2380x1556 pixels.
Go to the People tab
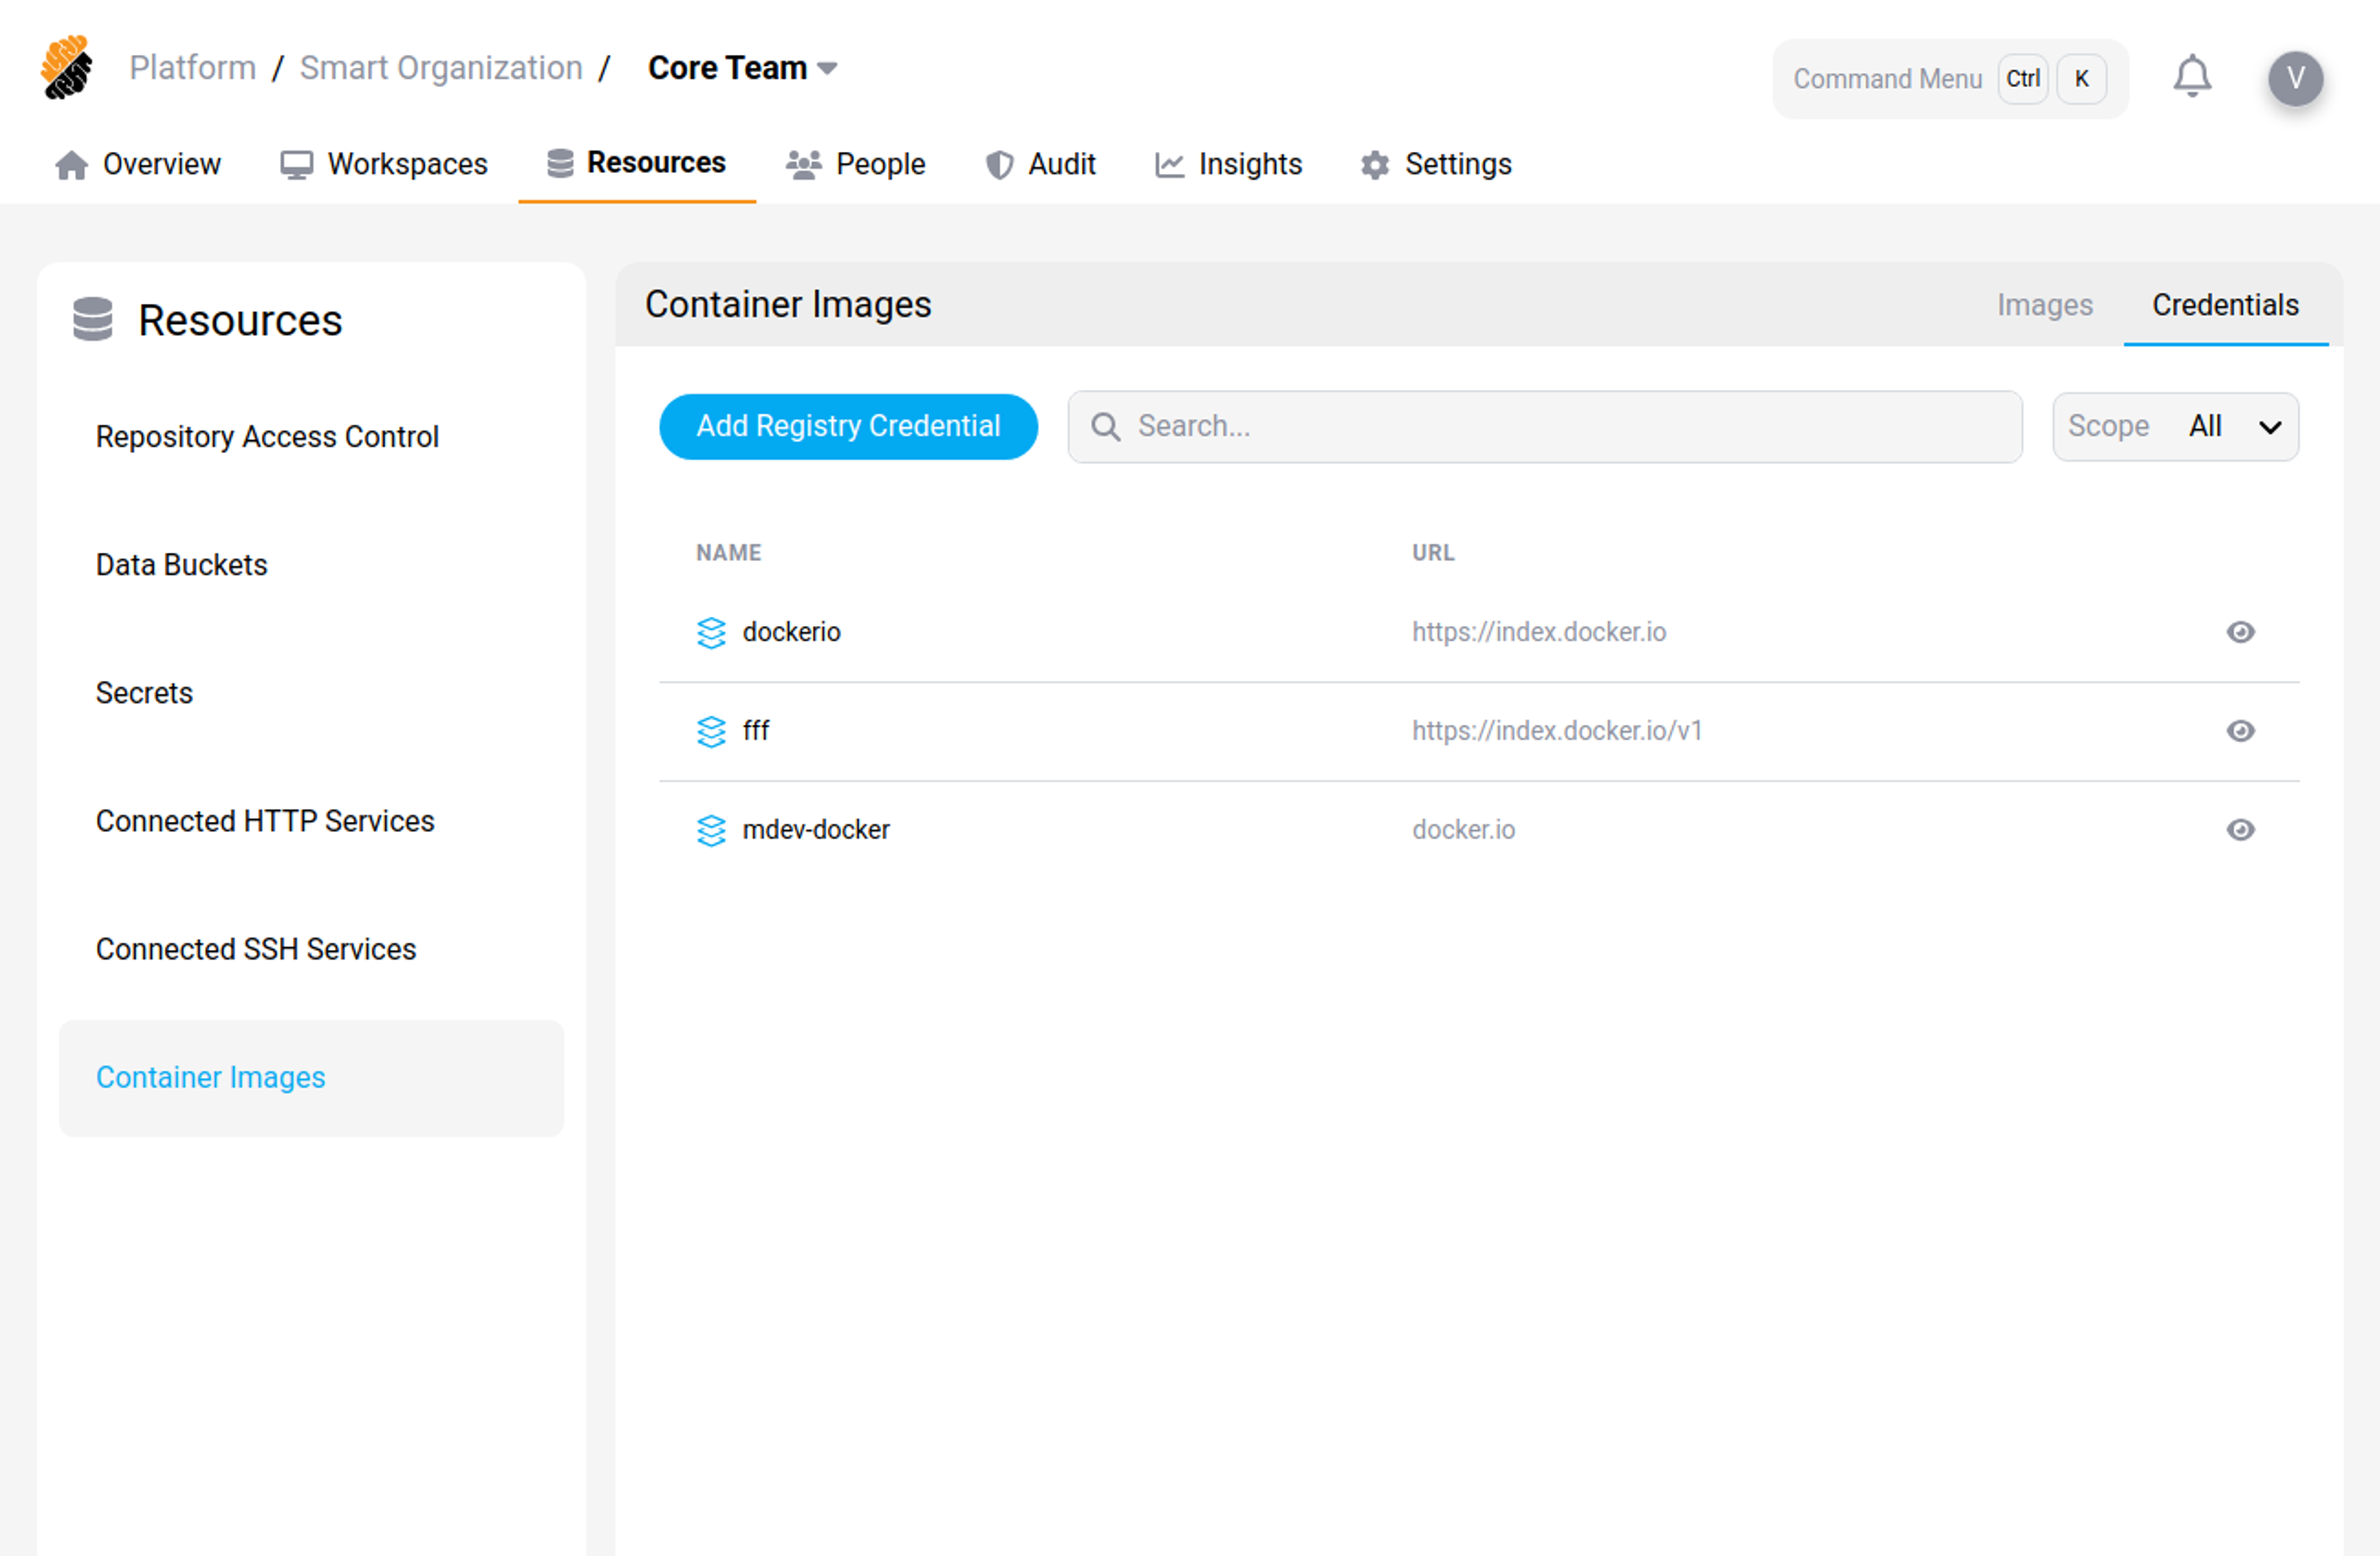pos(856,164)
